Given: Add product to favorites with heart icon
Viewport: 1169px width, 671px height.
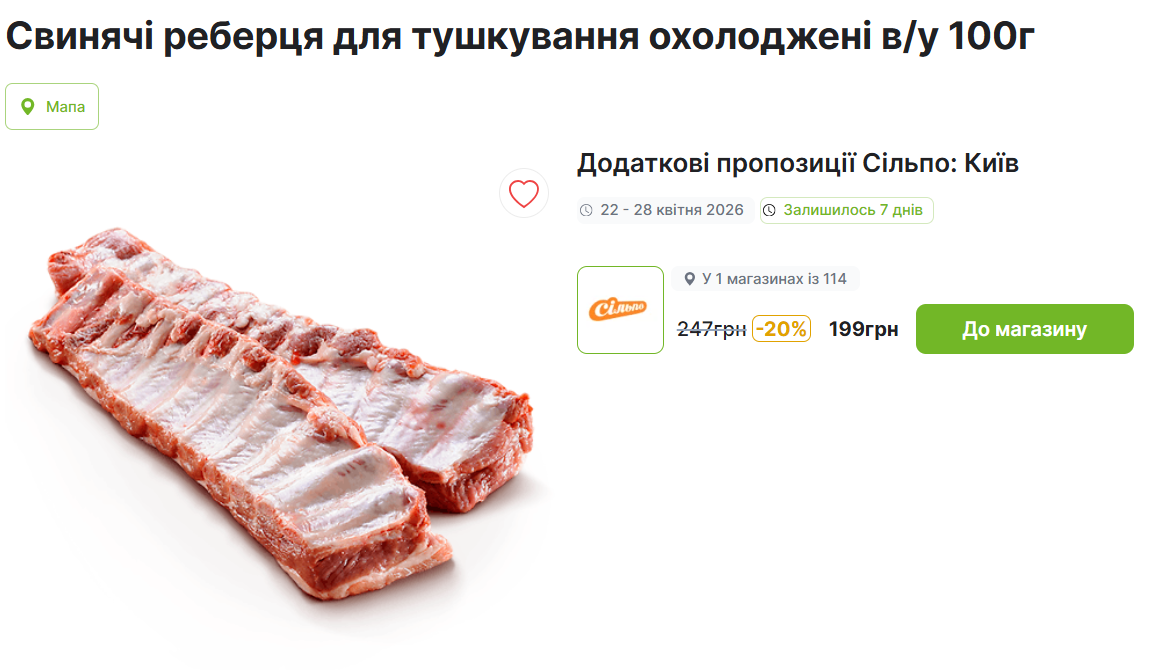Looking at the screenshot, I should coord(524,193).
